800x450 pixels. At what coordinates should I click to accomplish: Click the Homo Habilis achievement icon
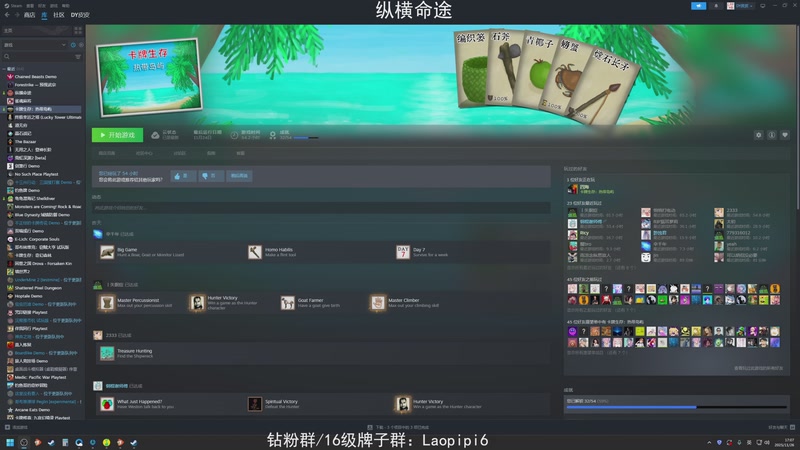[255, 252]
